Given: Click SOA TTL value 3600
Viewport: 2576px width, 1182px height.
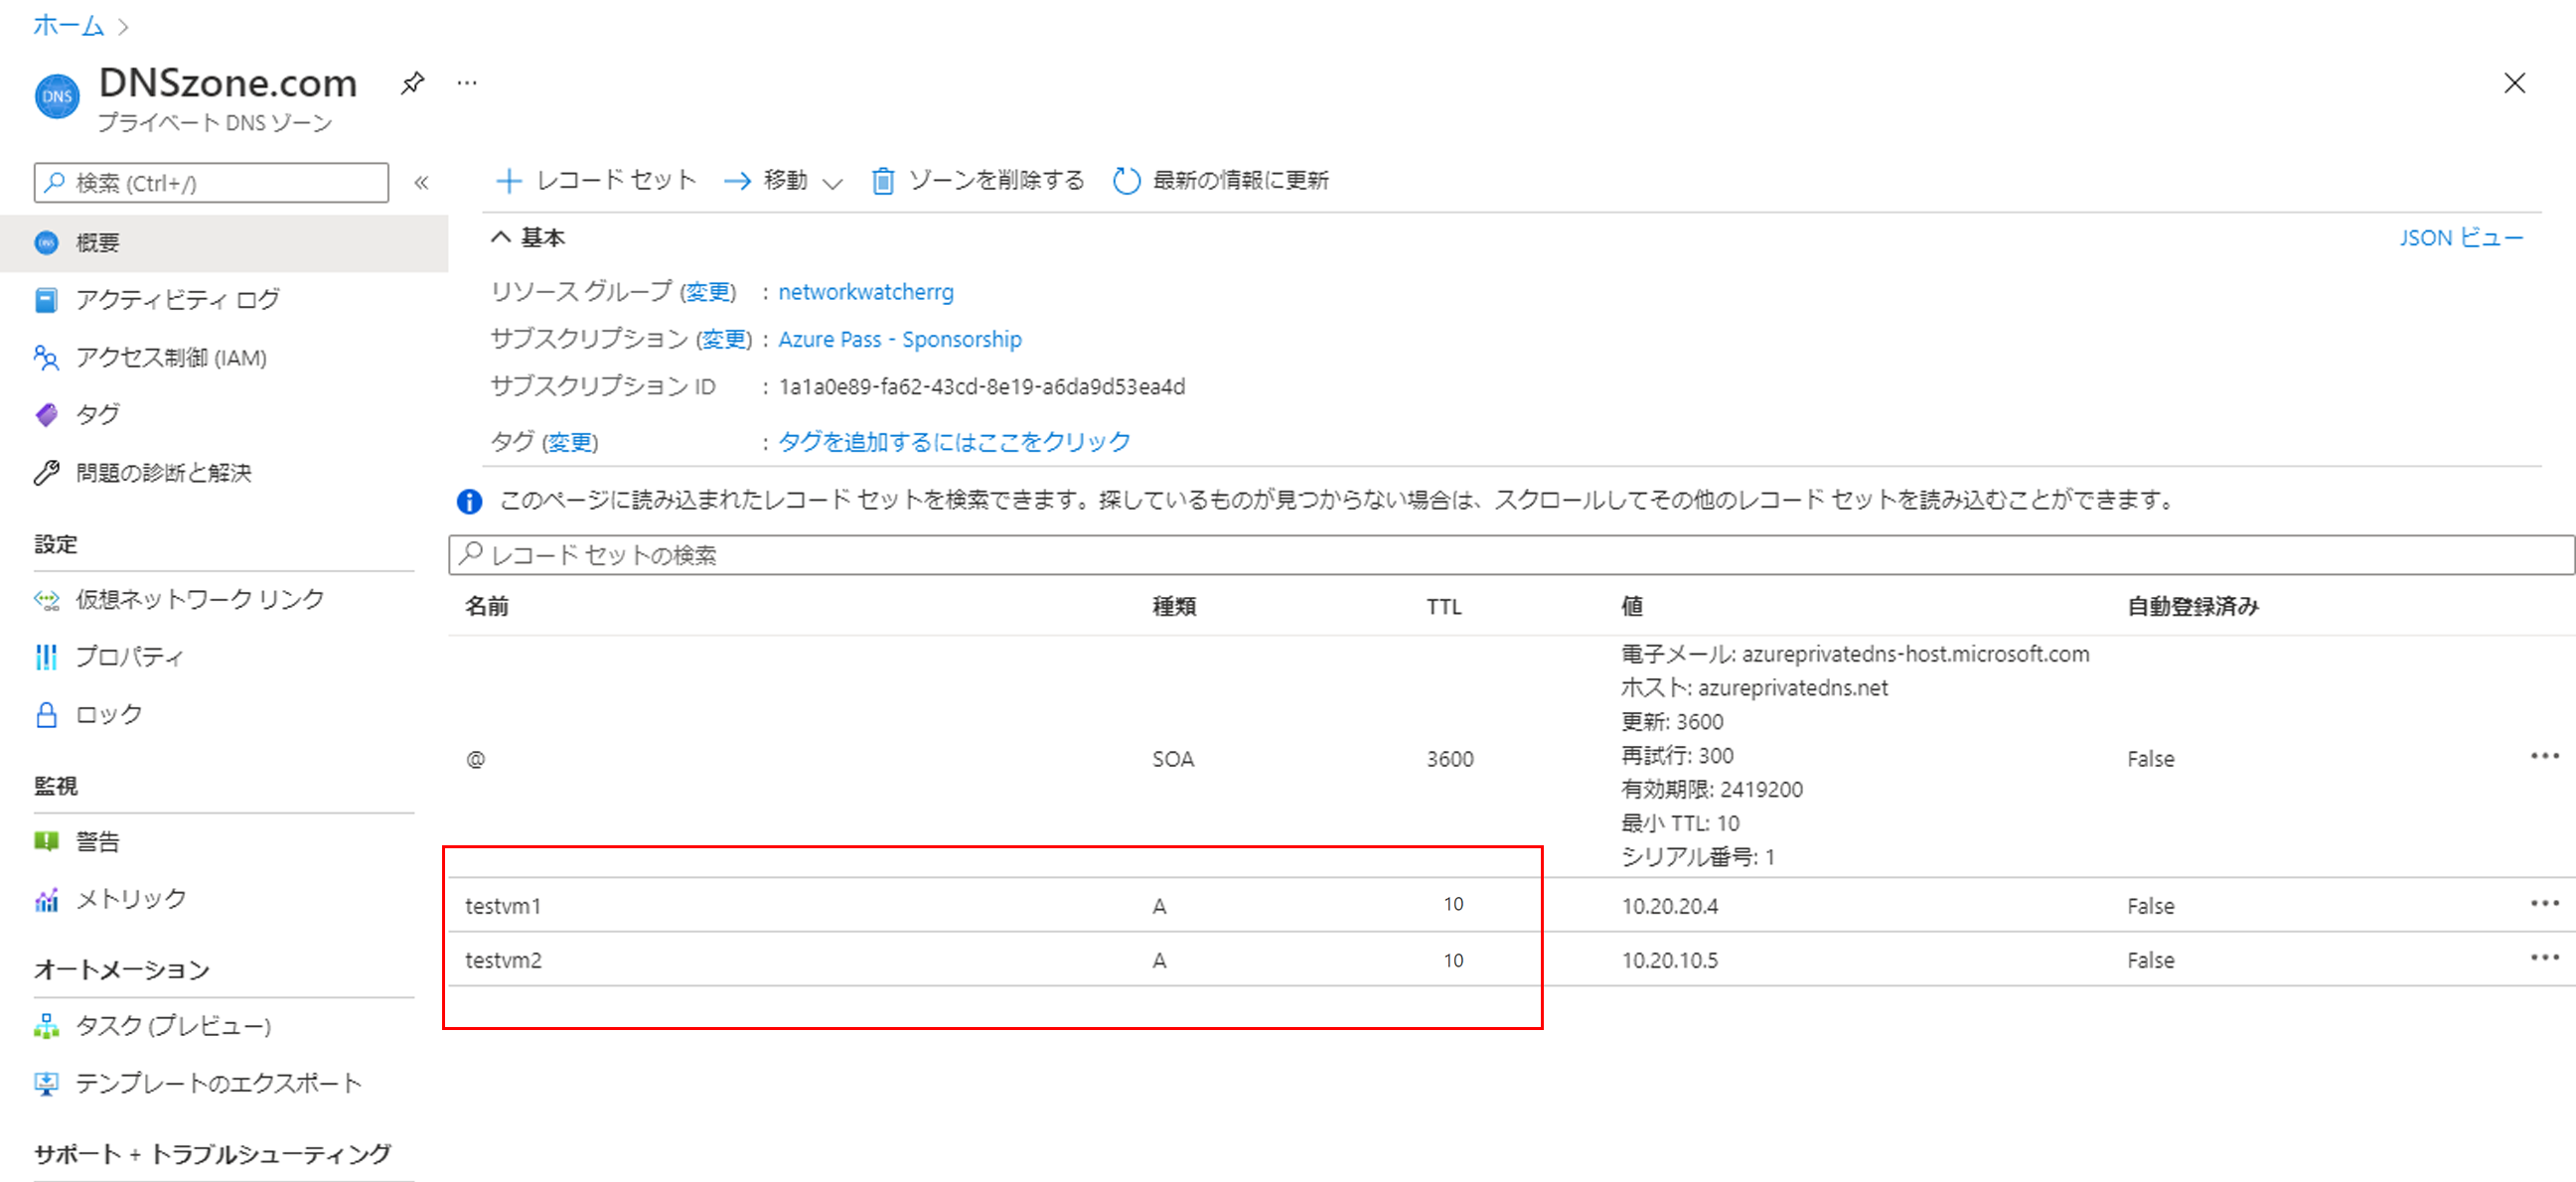Looking at the screenshot, I should click(x=1450, y=759).
